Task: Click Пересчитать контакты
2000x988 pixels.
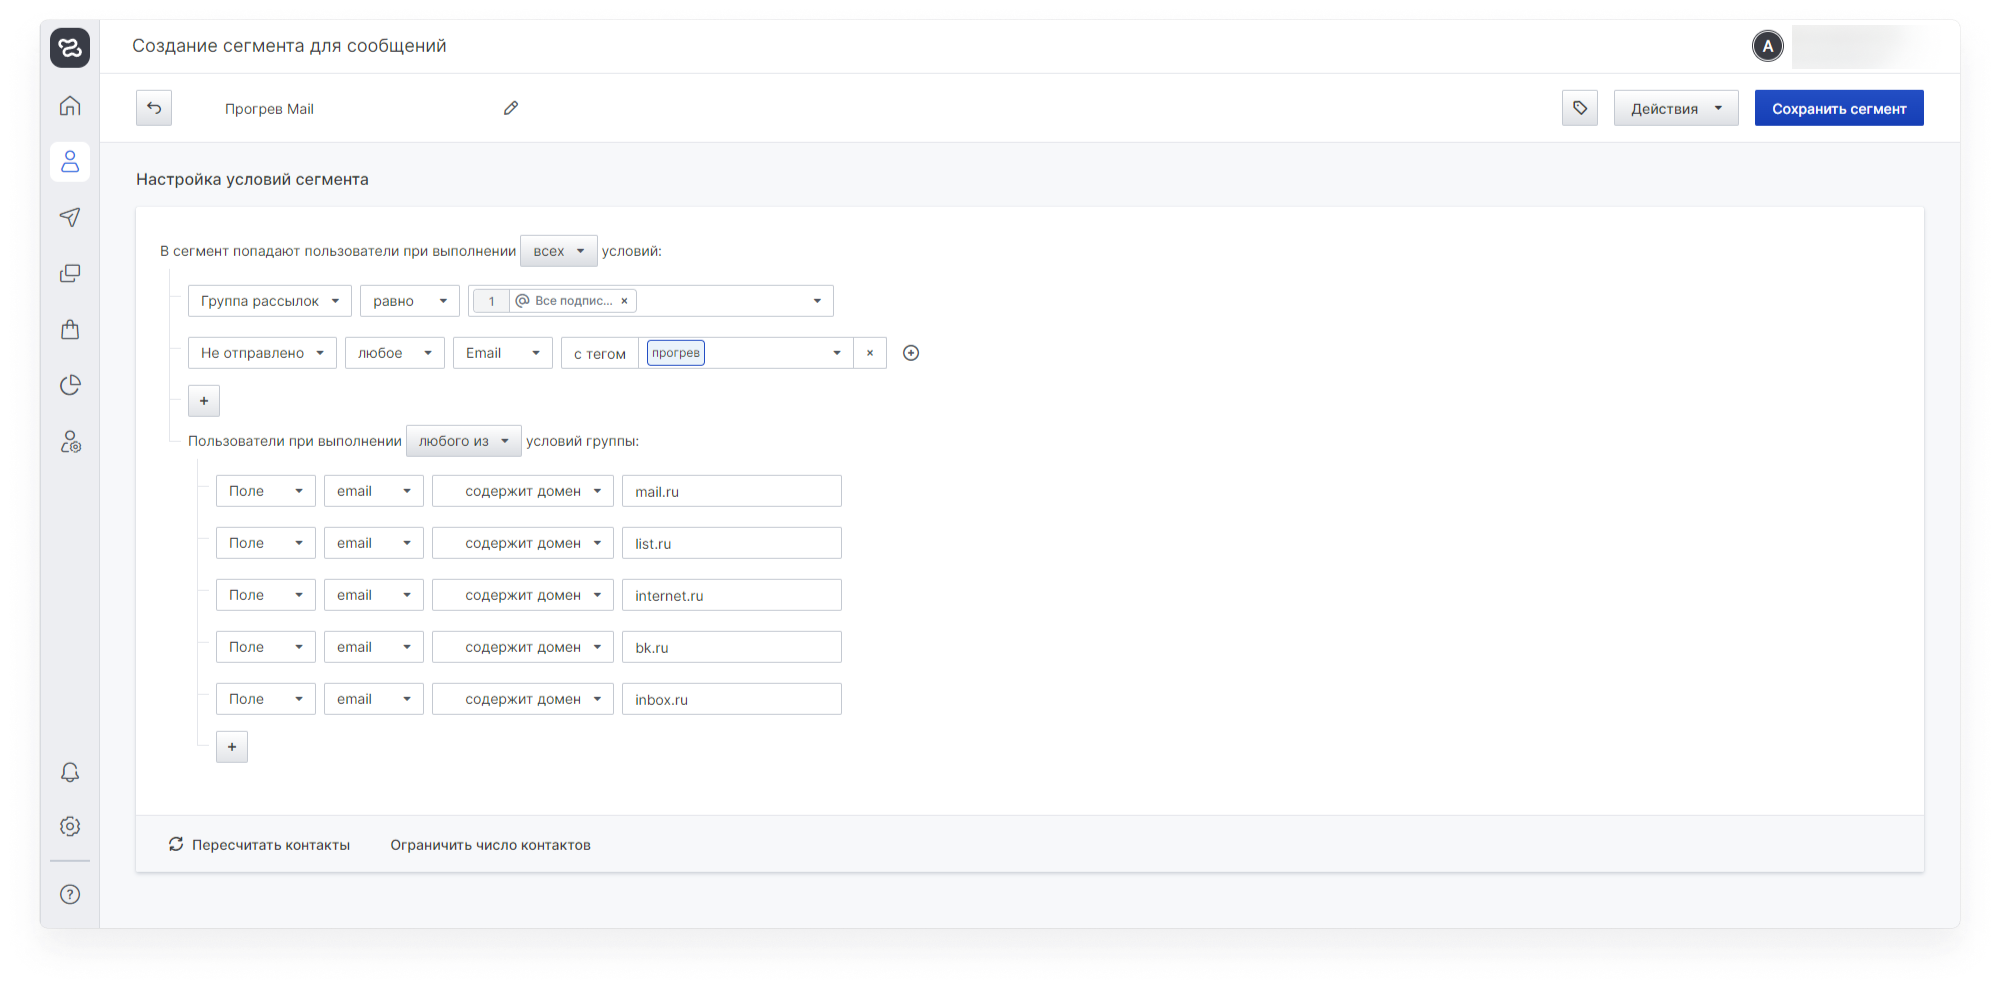Action: pyautogui.click(x=259, y=845)
